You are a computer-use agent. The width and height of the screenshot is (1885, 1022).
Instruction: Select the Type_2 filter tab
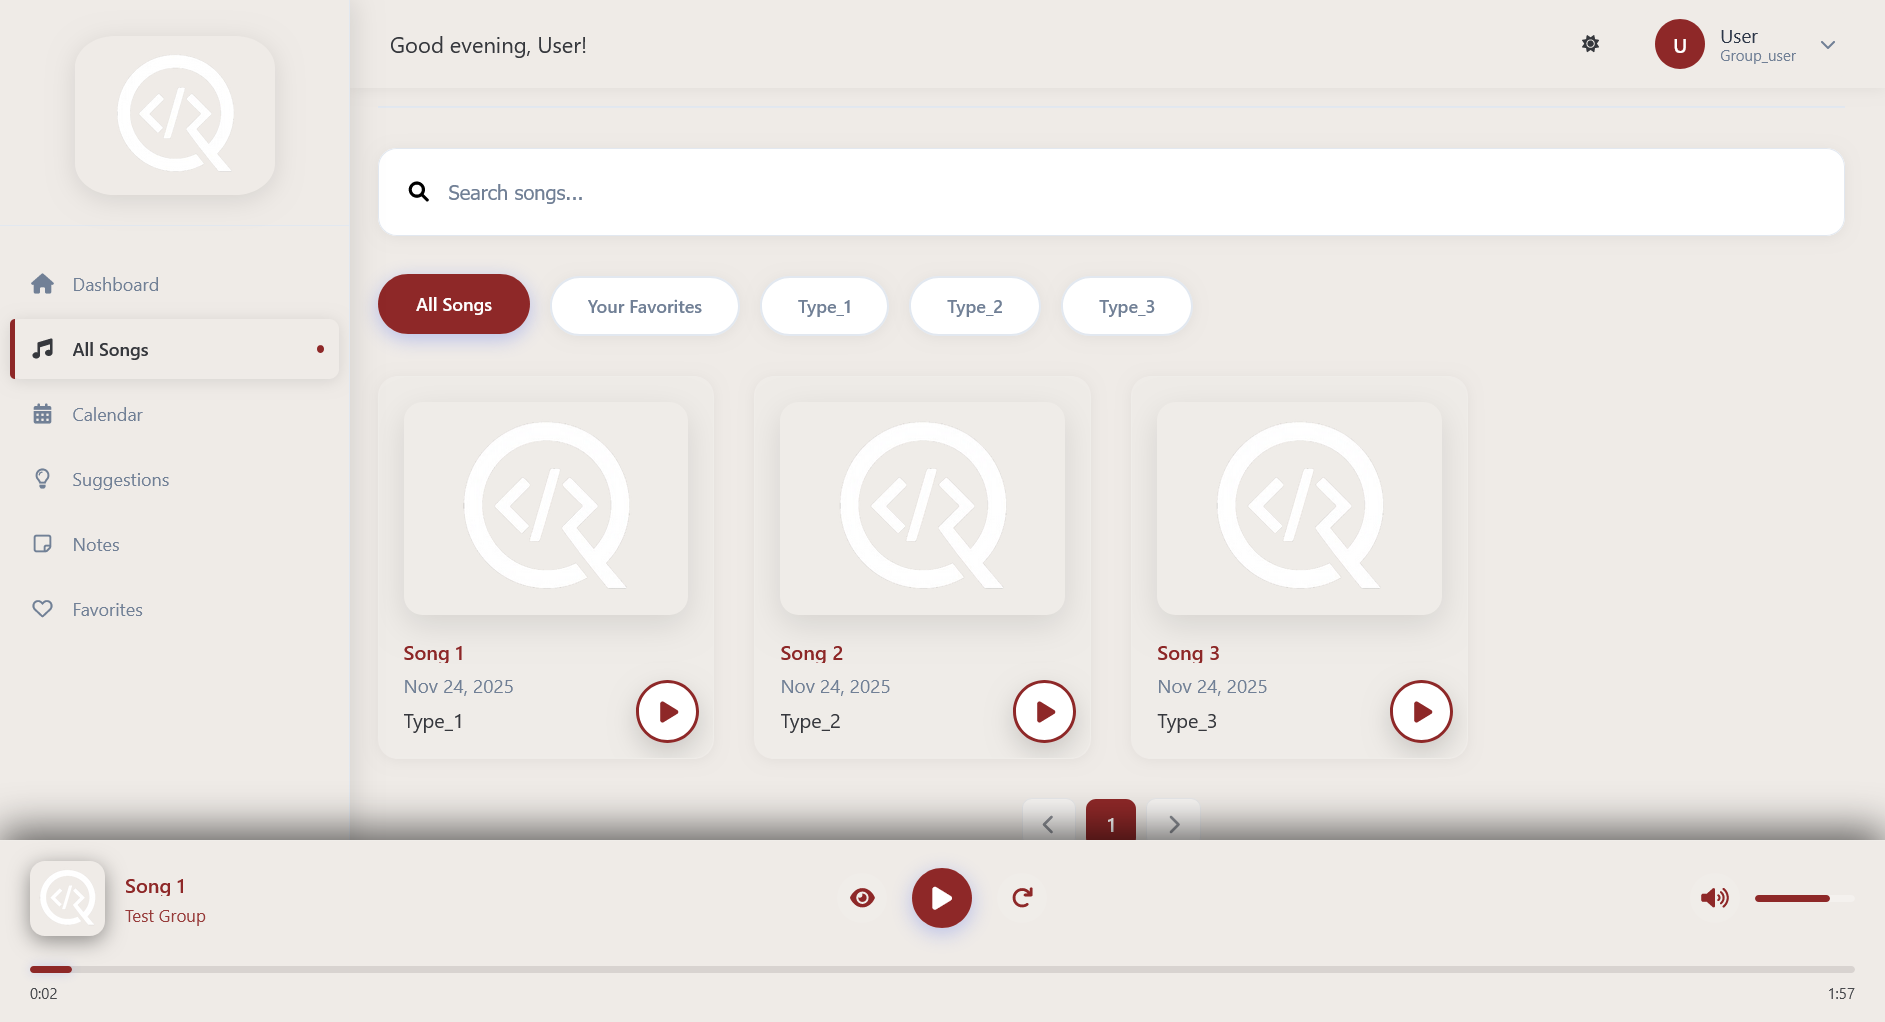pos(974,306)
